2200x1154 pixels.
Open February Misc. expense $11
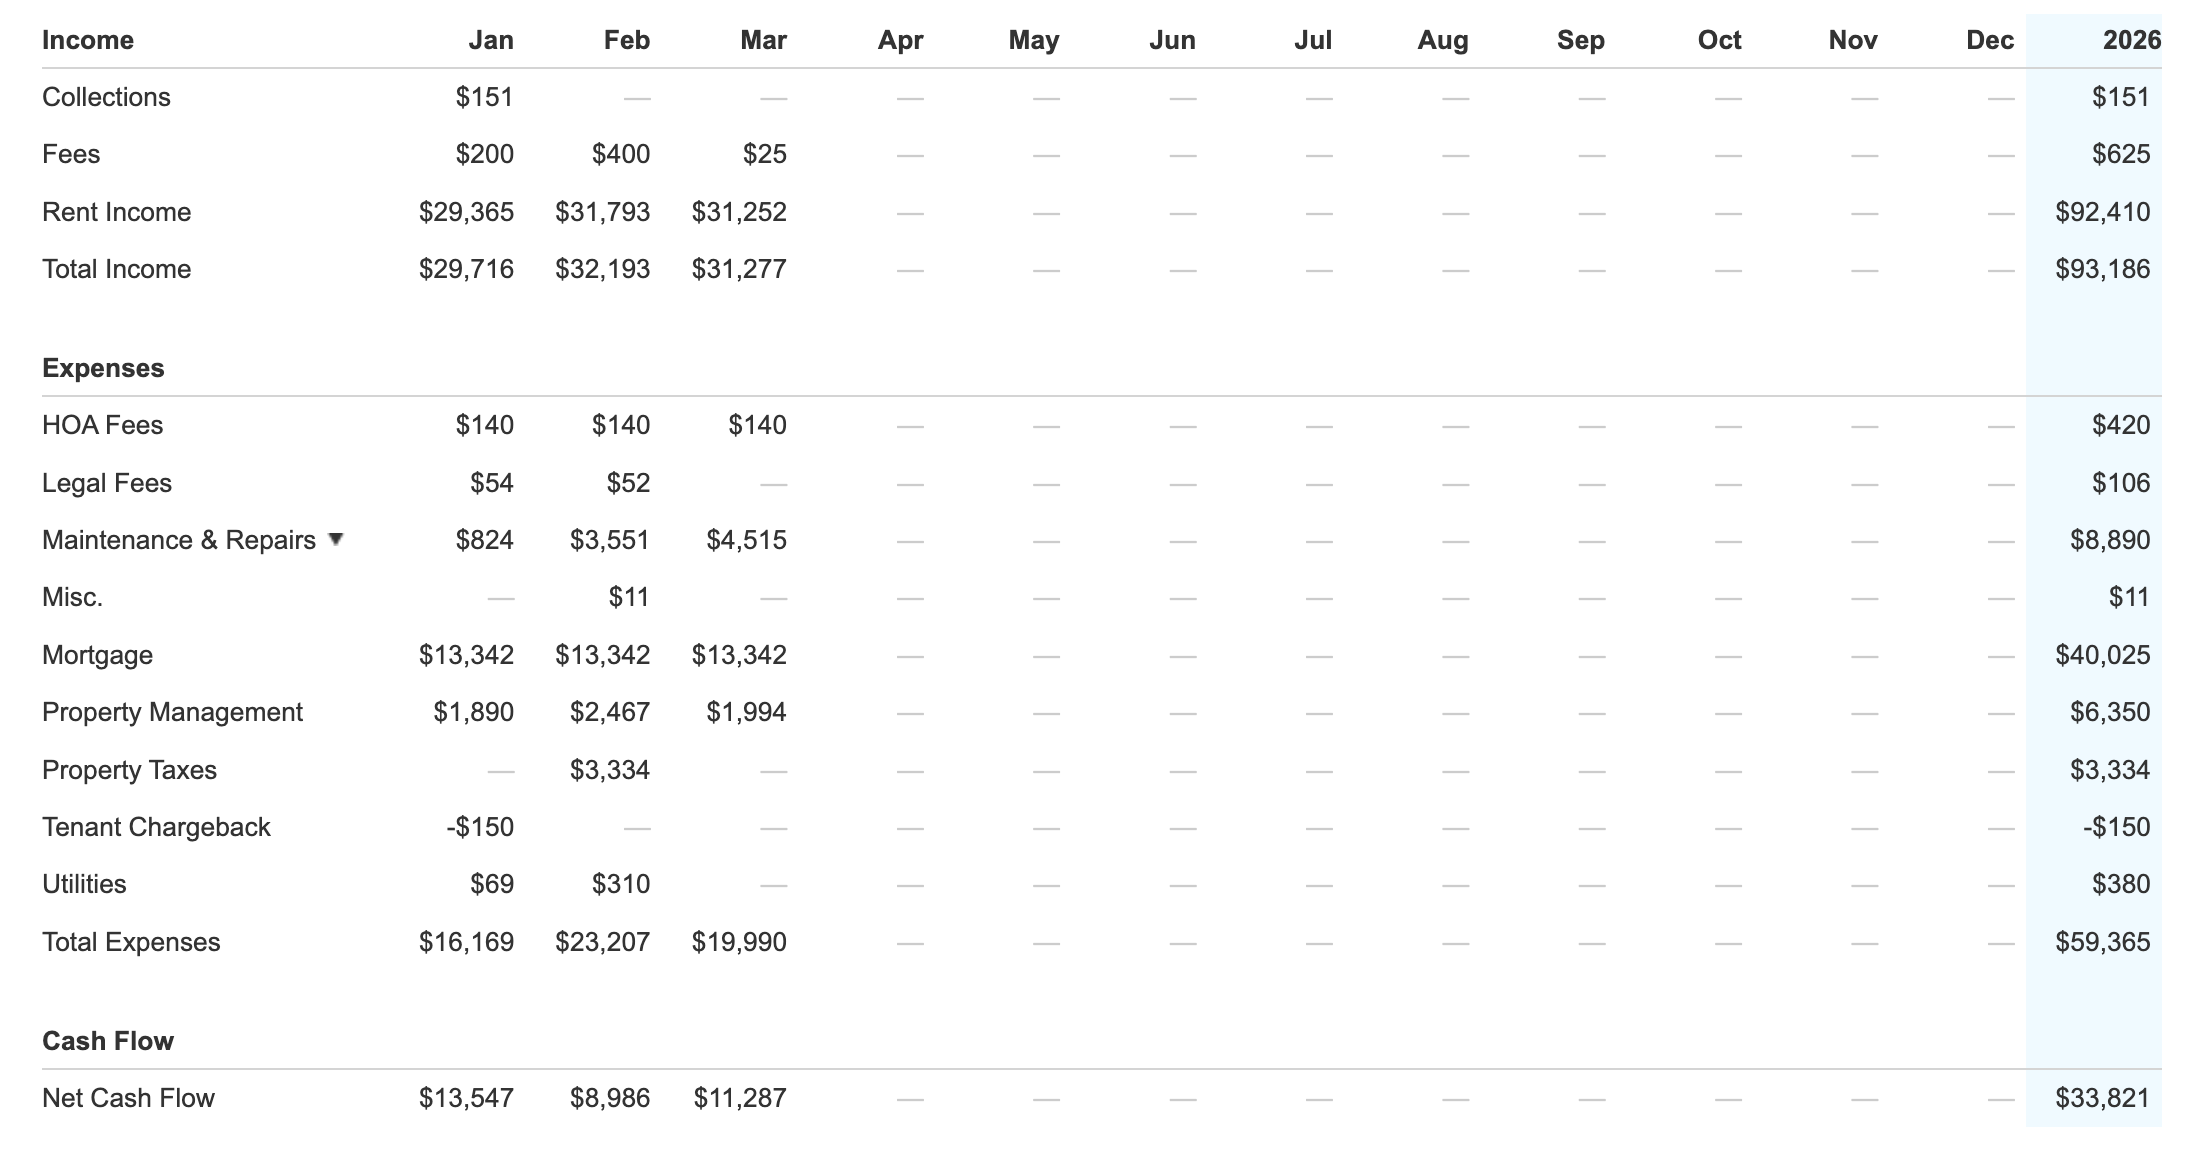pos(628,597)
